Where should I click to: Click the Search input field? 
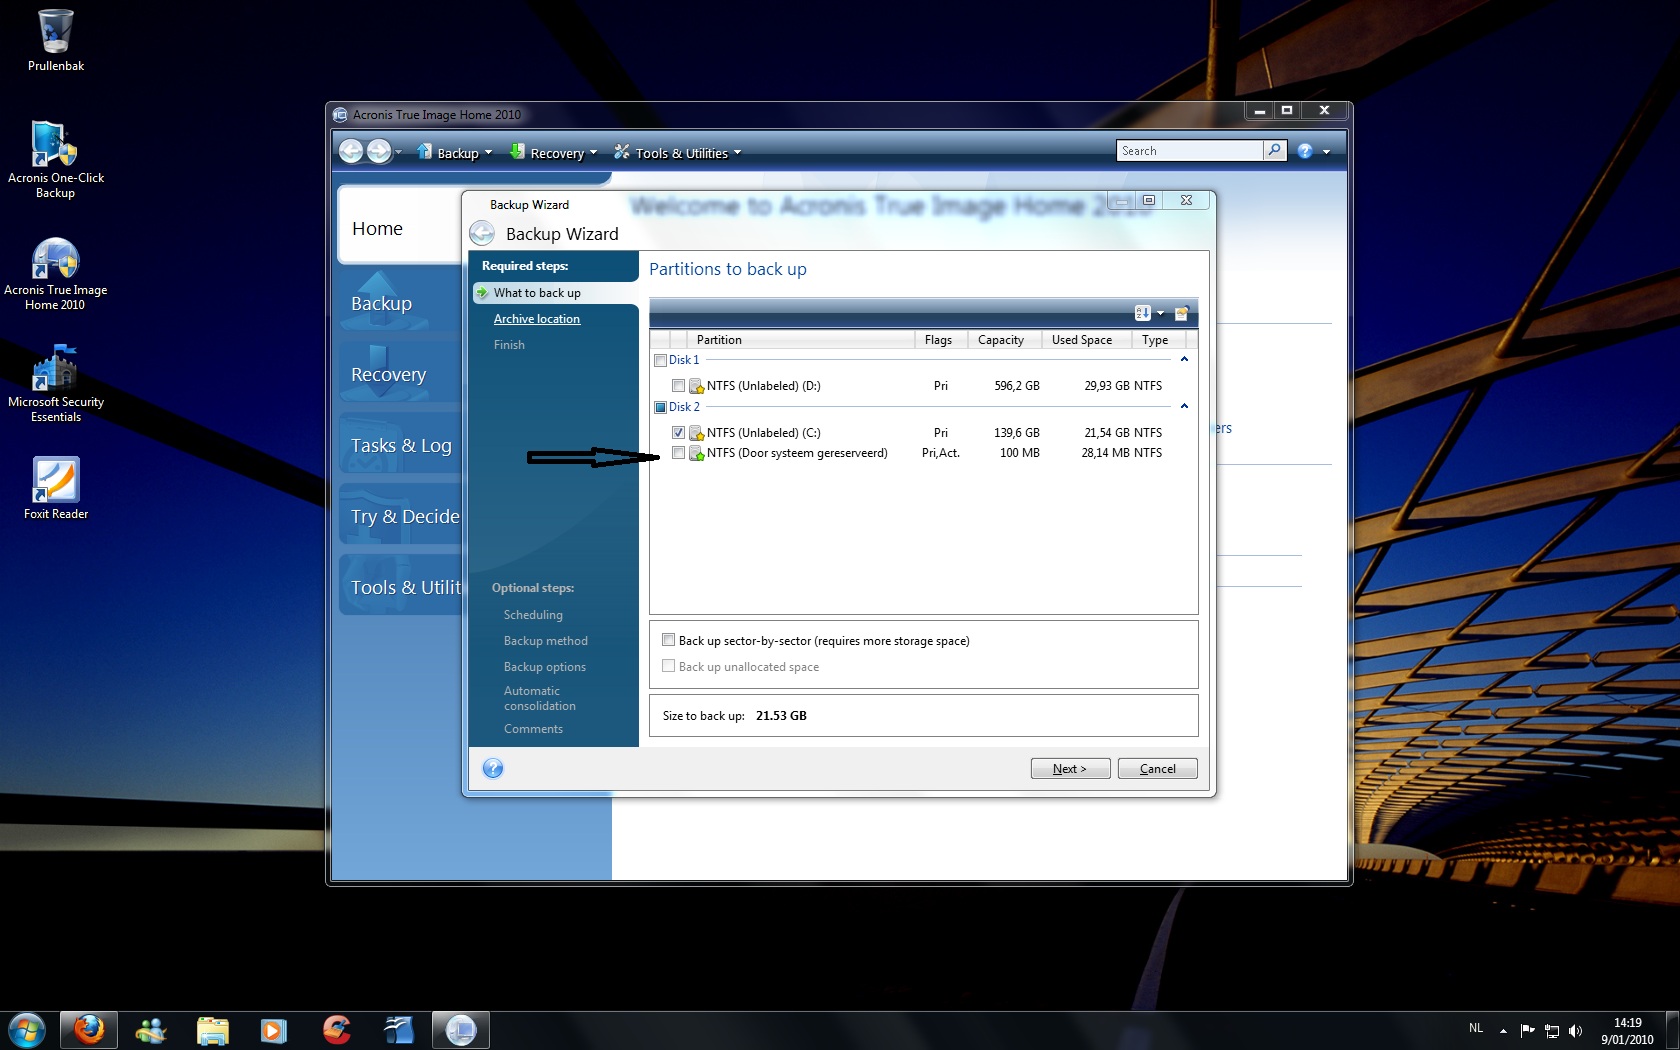click(x=1189, y=151)
